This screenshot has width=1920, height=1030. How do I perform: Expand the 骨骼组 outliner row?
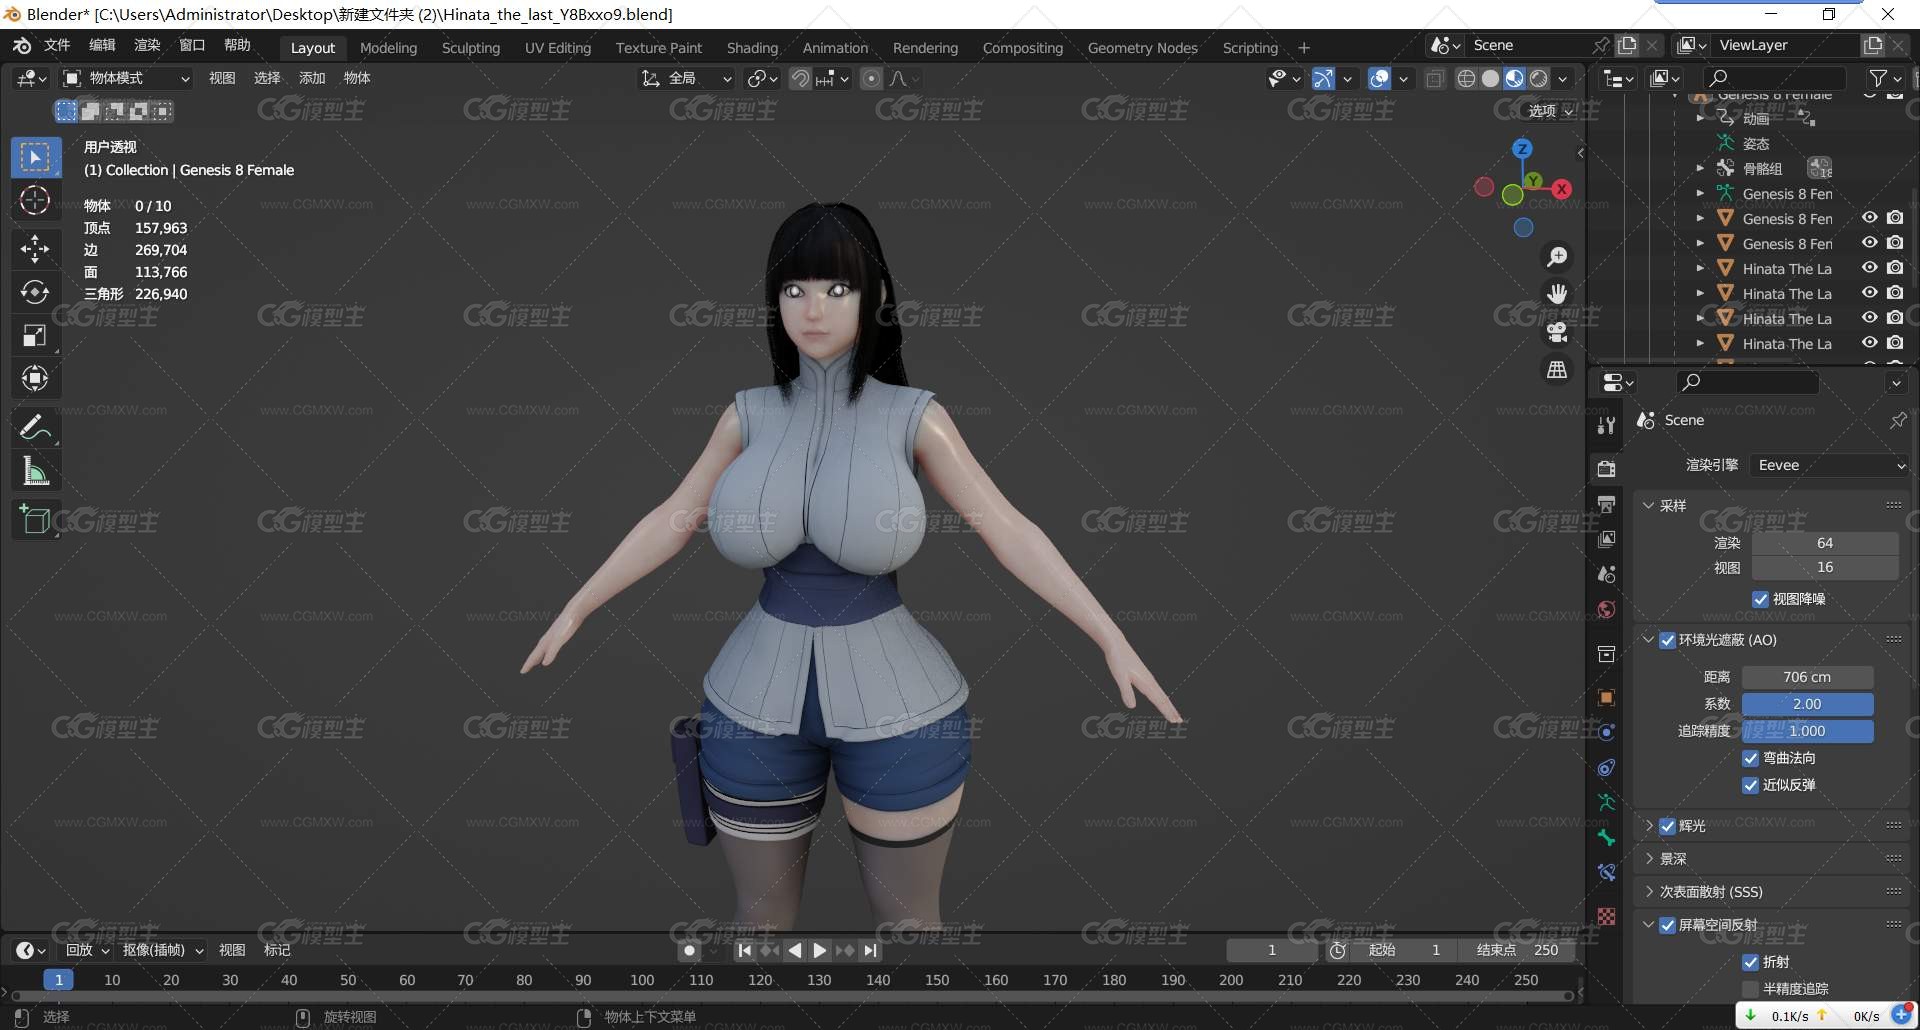pos(1700,168)
